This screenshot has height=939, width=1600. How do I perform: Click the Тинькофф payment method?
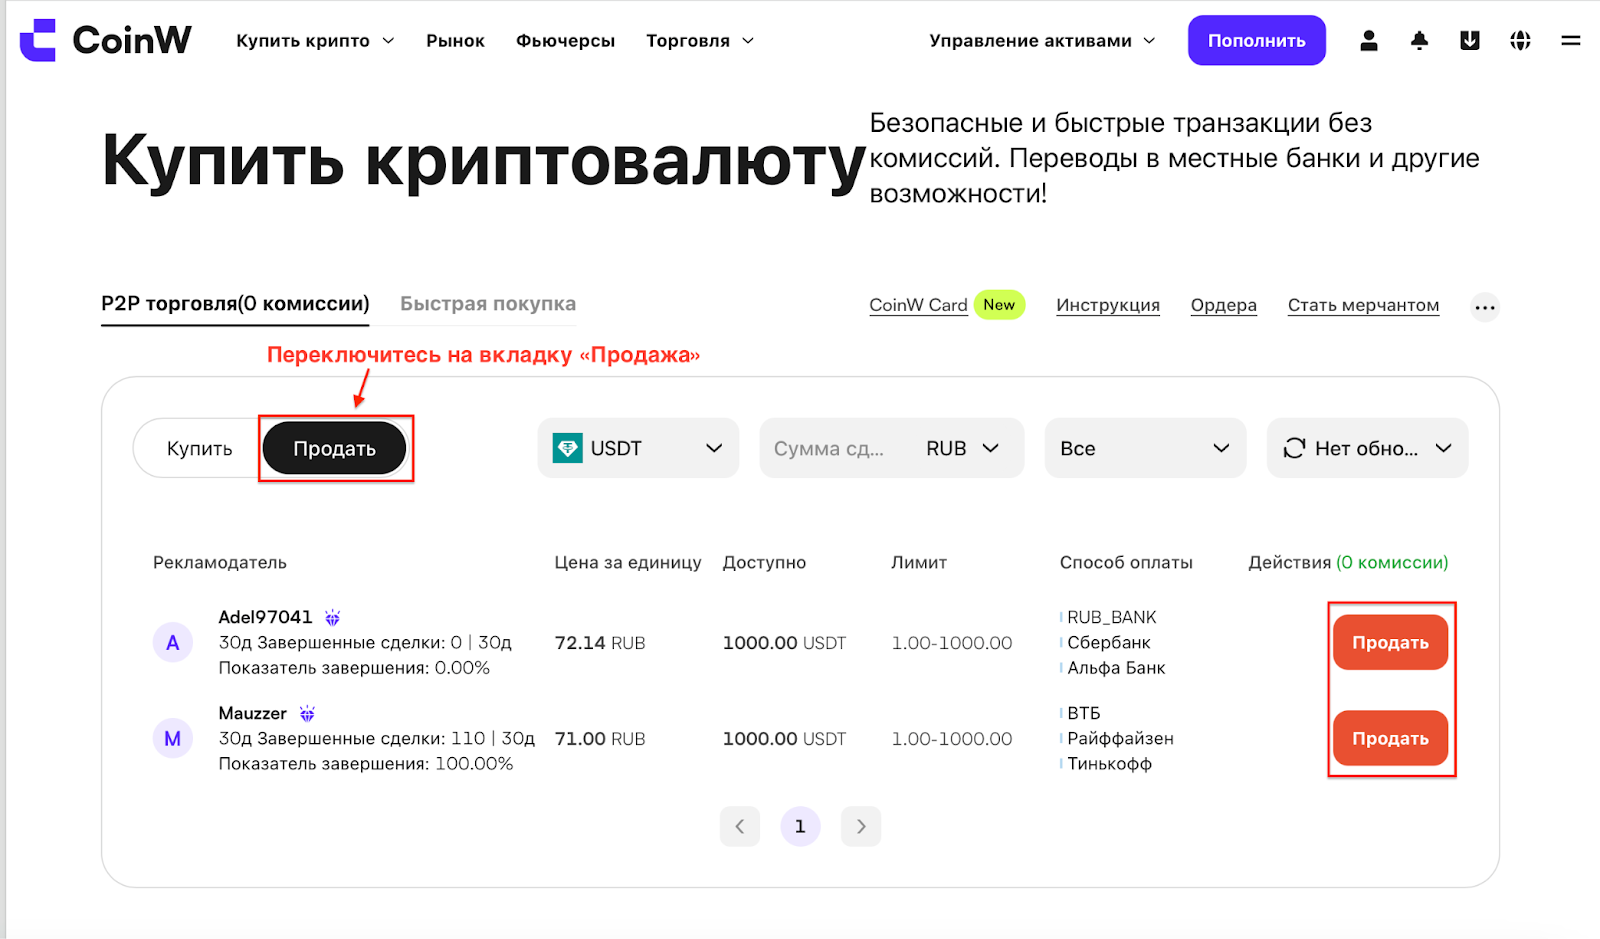point(1109,763)
